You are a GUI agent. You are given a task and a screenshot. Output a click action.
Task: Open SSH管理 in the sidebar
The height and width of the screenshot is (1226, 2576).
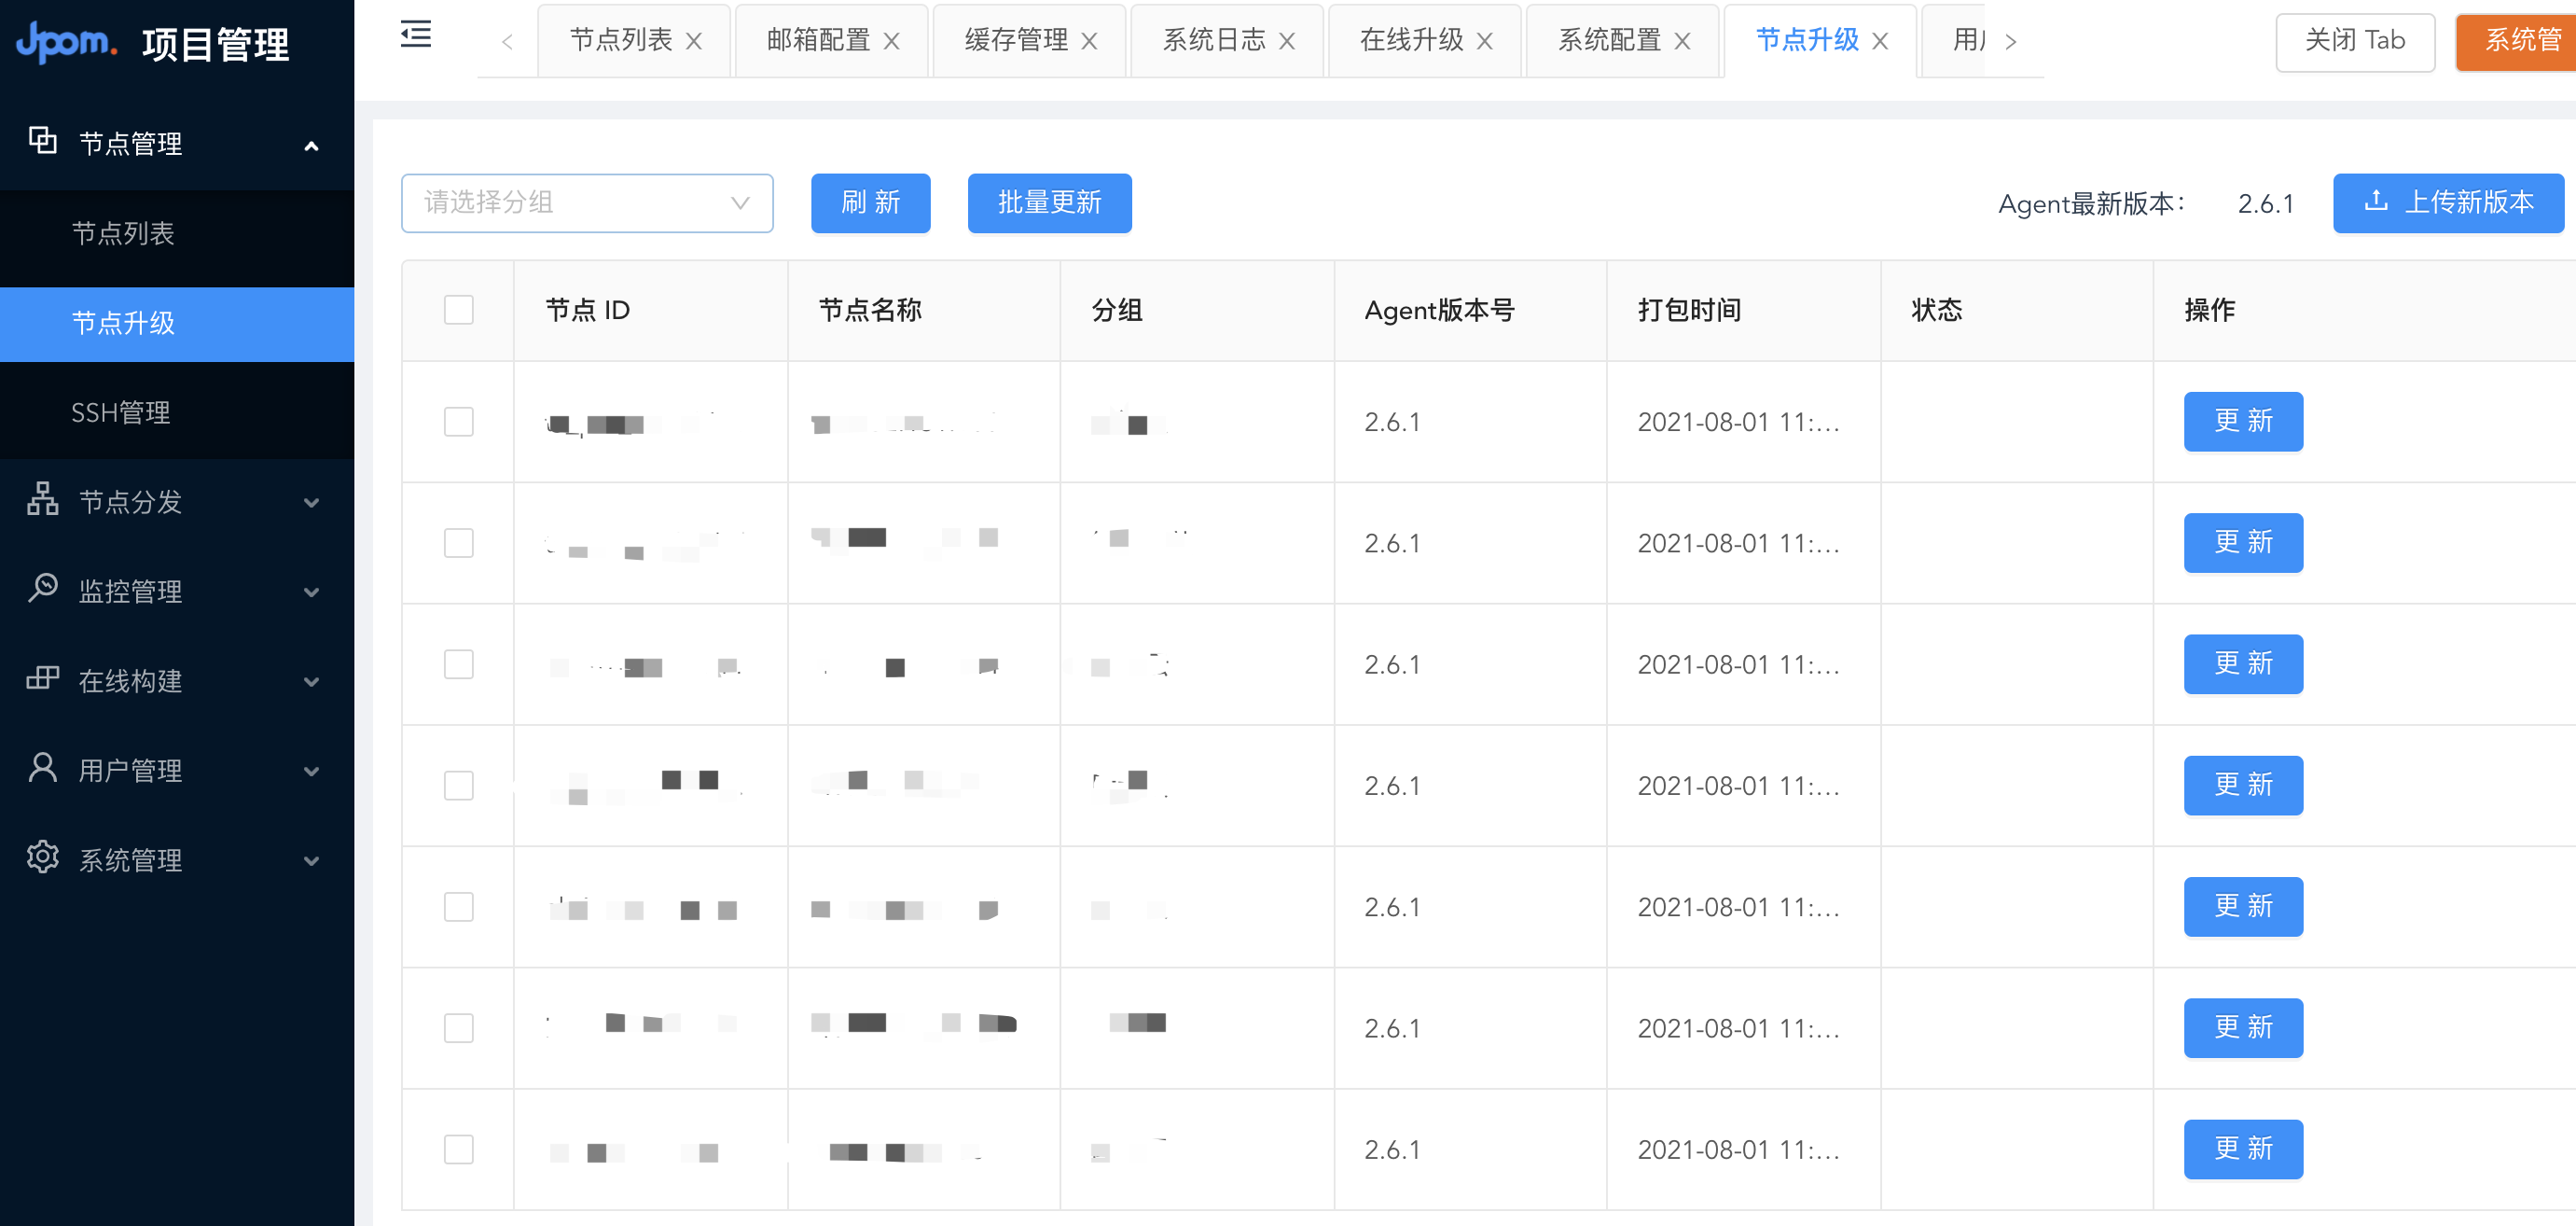(121, 412)
